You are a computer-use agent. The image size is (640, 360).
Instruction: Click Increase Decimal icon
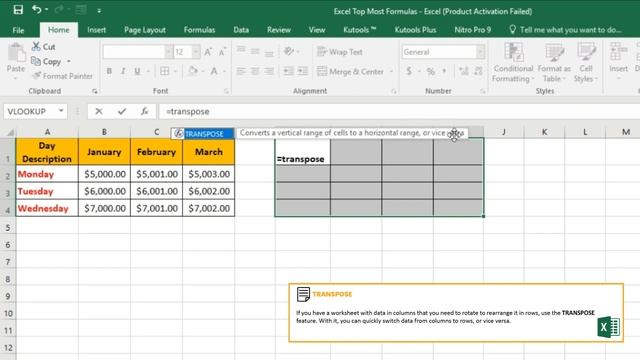[464, 71]
